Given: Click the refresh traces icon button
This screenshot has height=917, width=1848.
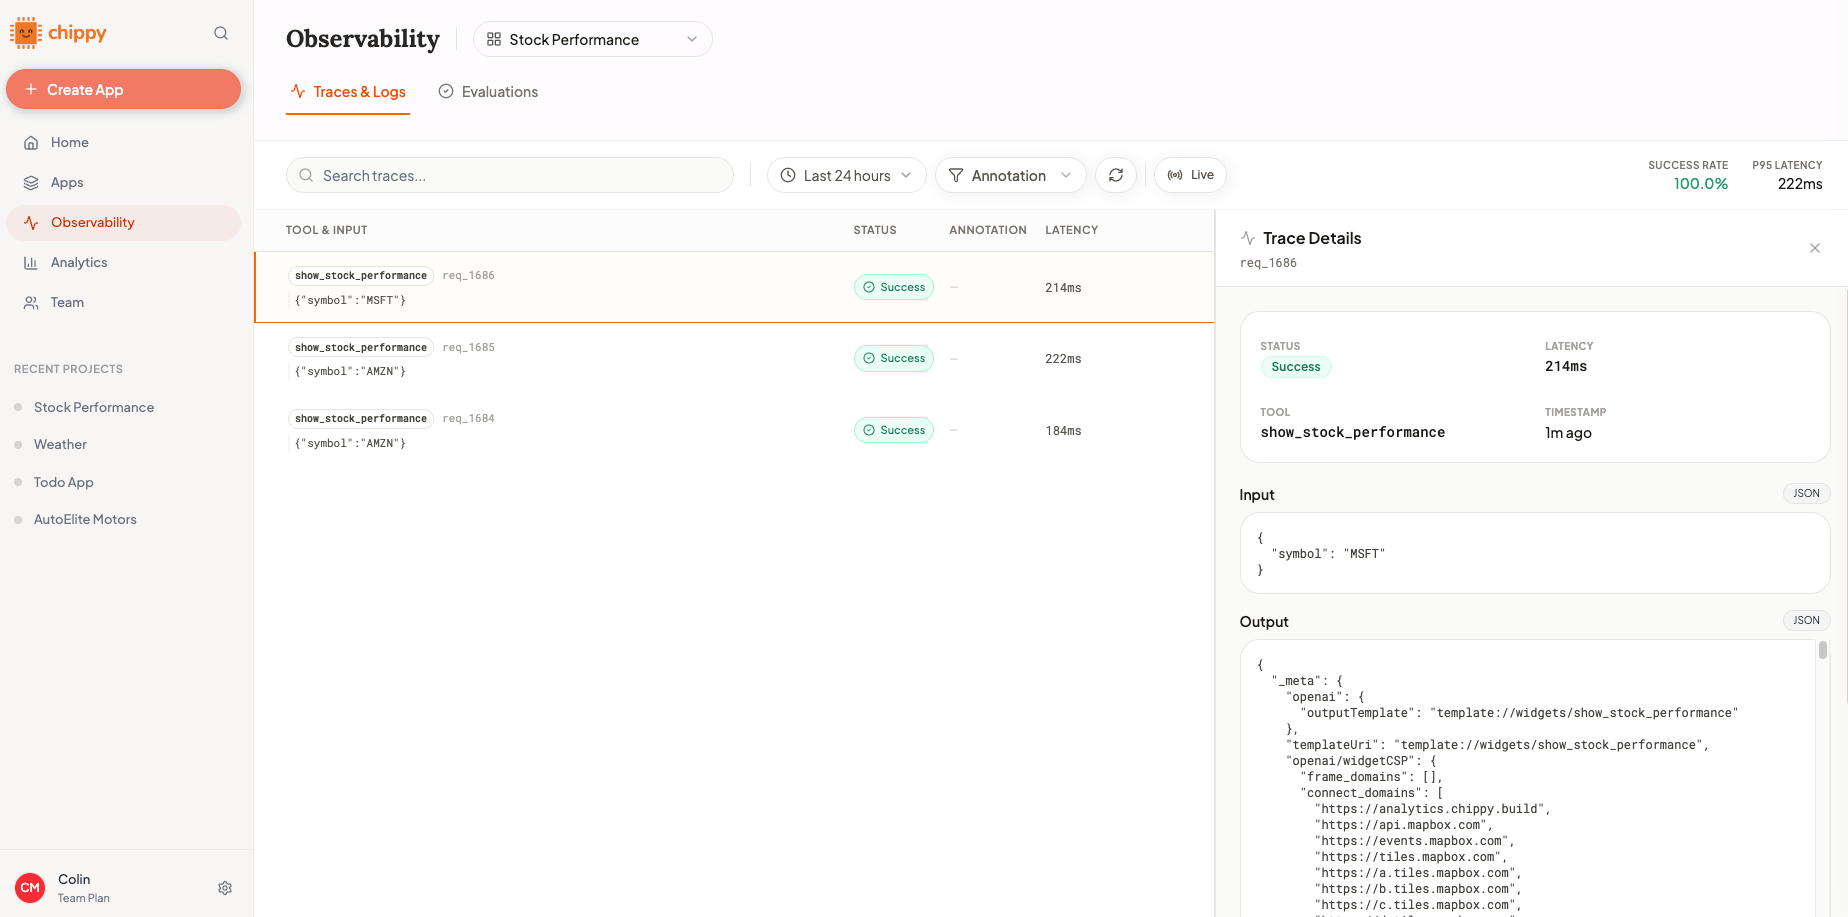Looking at the screenshot, I should 1116,175.
